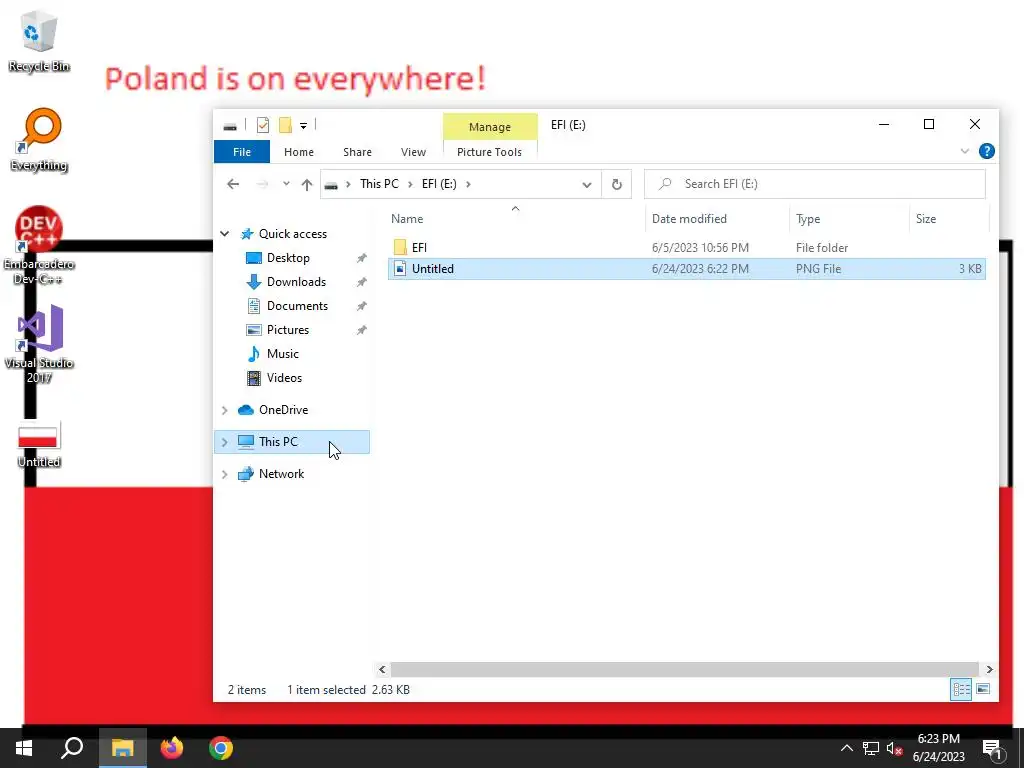Open Desktop in Quick access
The height and width of the screenshot is (768, 1024).
coord(288,258)
